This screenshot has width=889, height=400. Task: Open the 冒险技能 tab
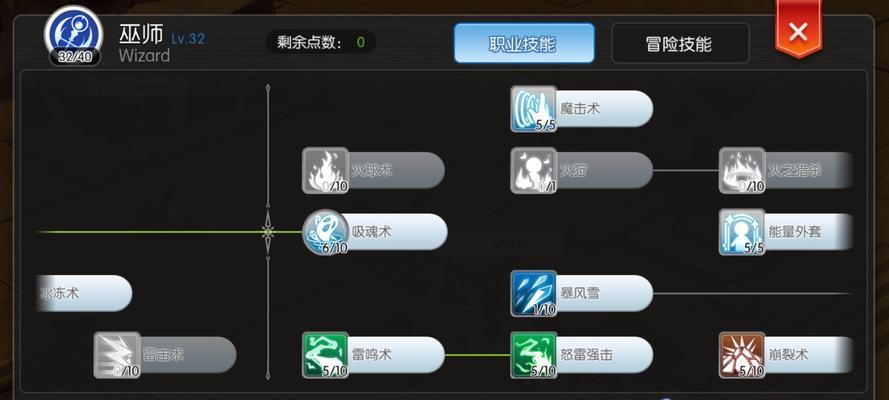[680, 44]
